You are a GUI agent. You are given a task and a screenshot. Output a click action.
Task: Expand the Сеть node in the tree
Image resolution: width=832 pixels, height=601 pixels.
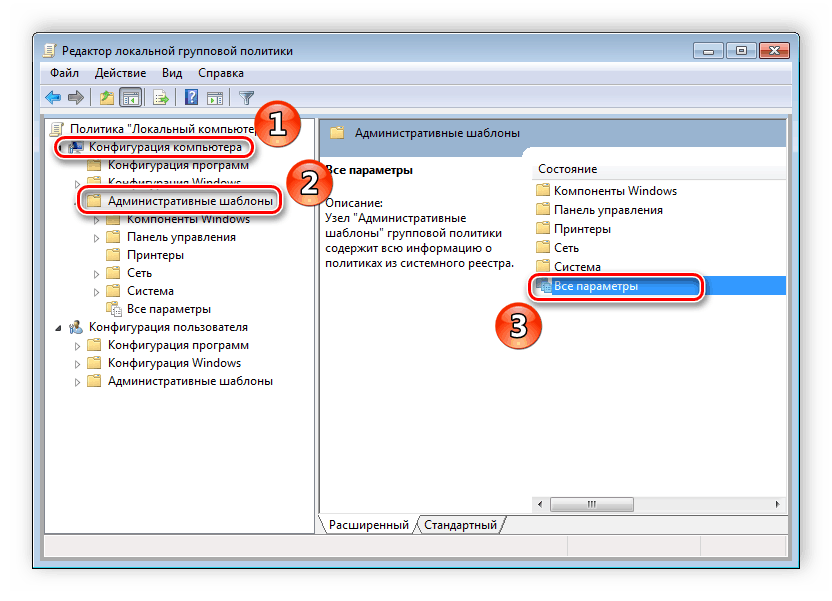pos(97,274)
